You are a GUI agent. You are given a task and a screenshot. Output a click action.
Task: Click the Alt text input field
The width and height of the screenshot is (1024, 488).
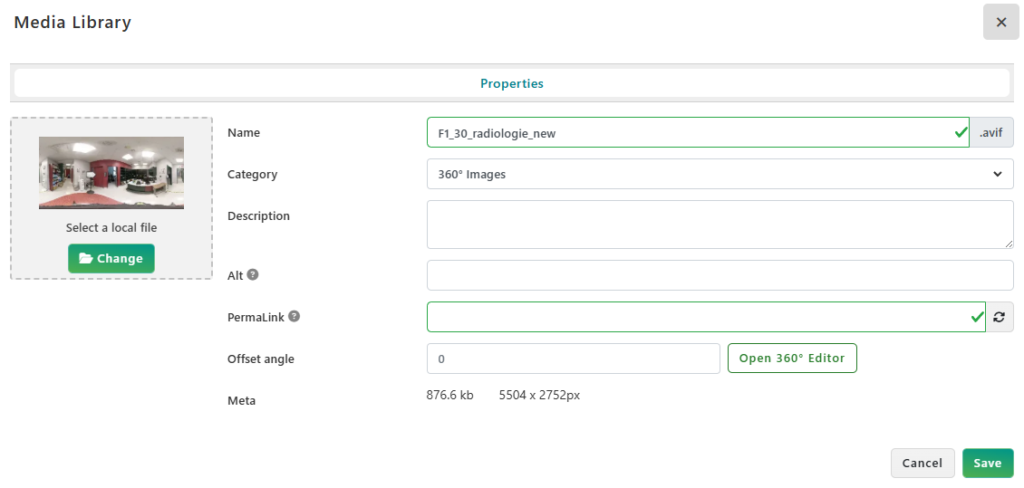(x=720, y=275)
